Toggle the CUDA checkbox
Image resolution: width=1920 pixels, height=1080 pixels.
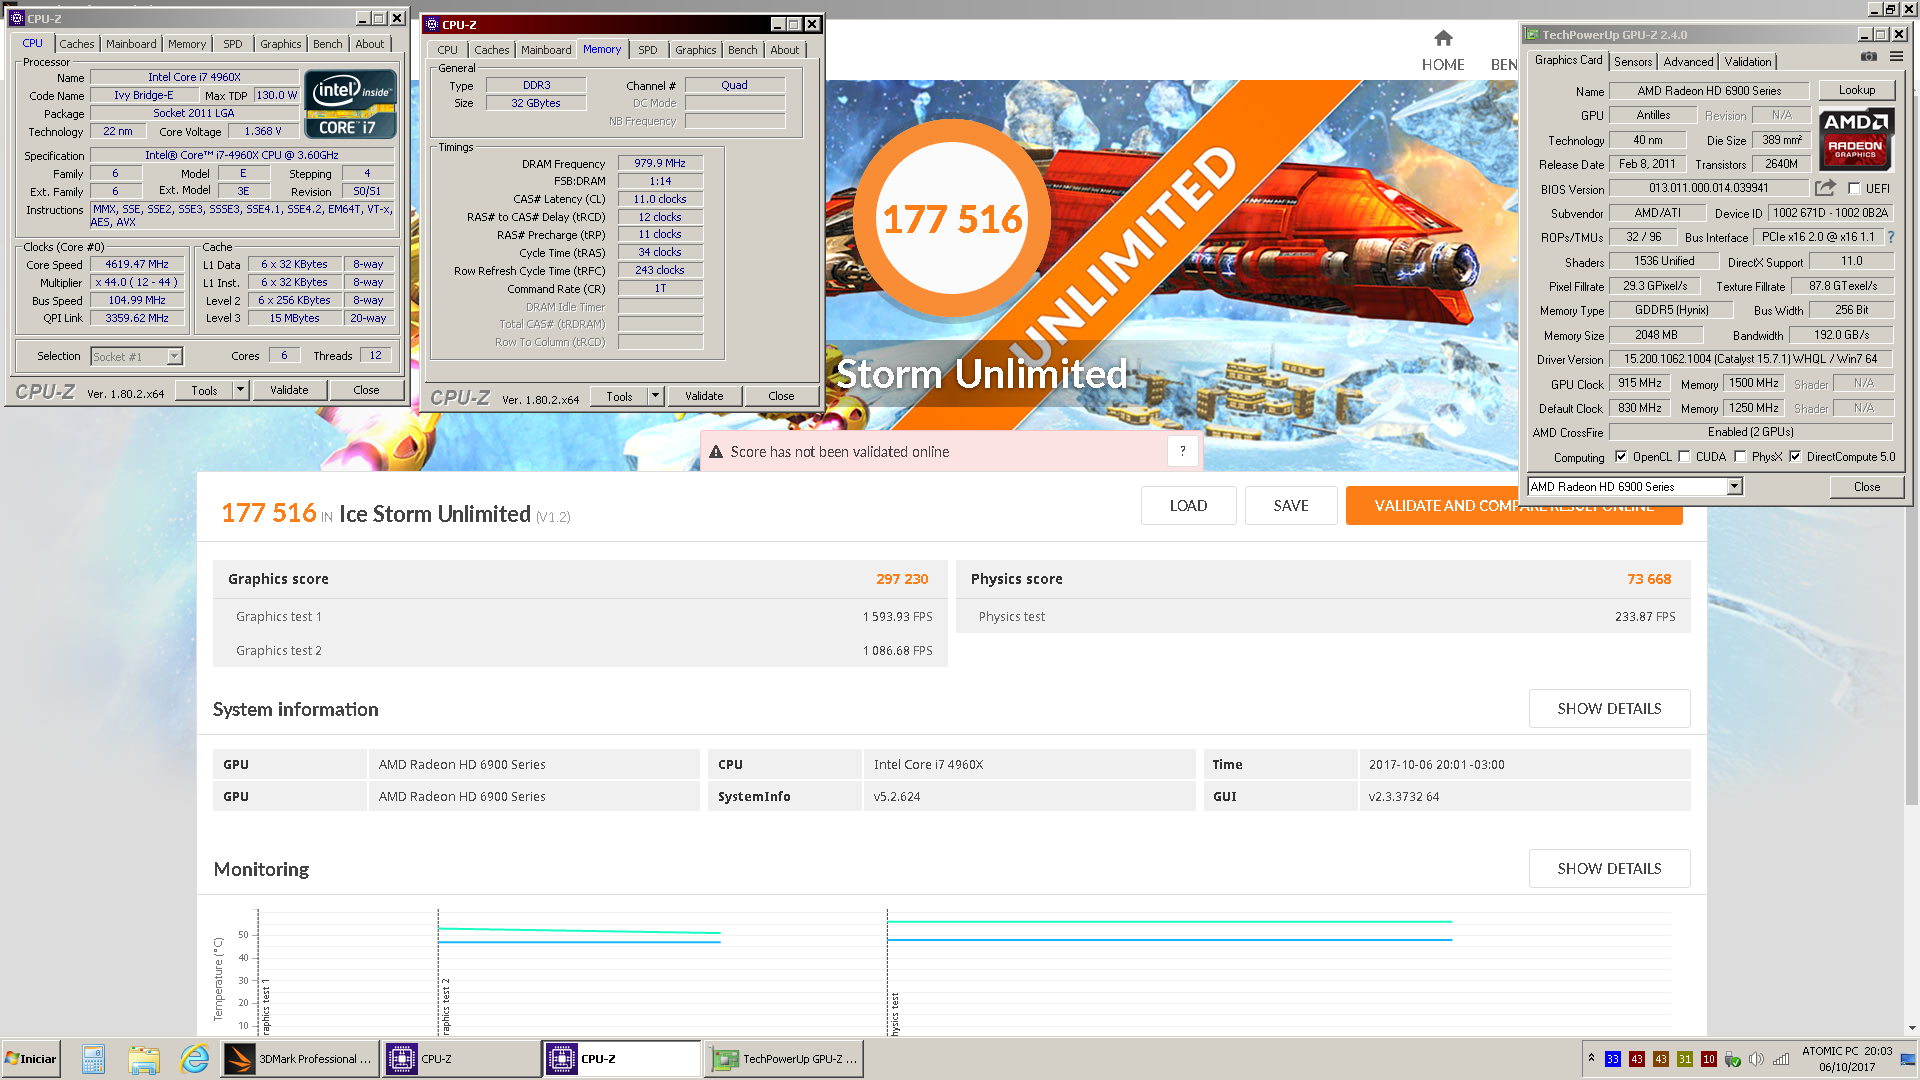[x=1684, y=457]
